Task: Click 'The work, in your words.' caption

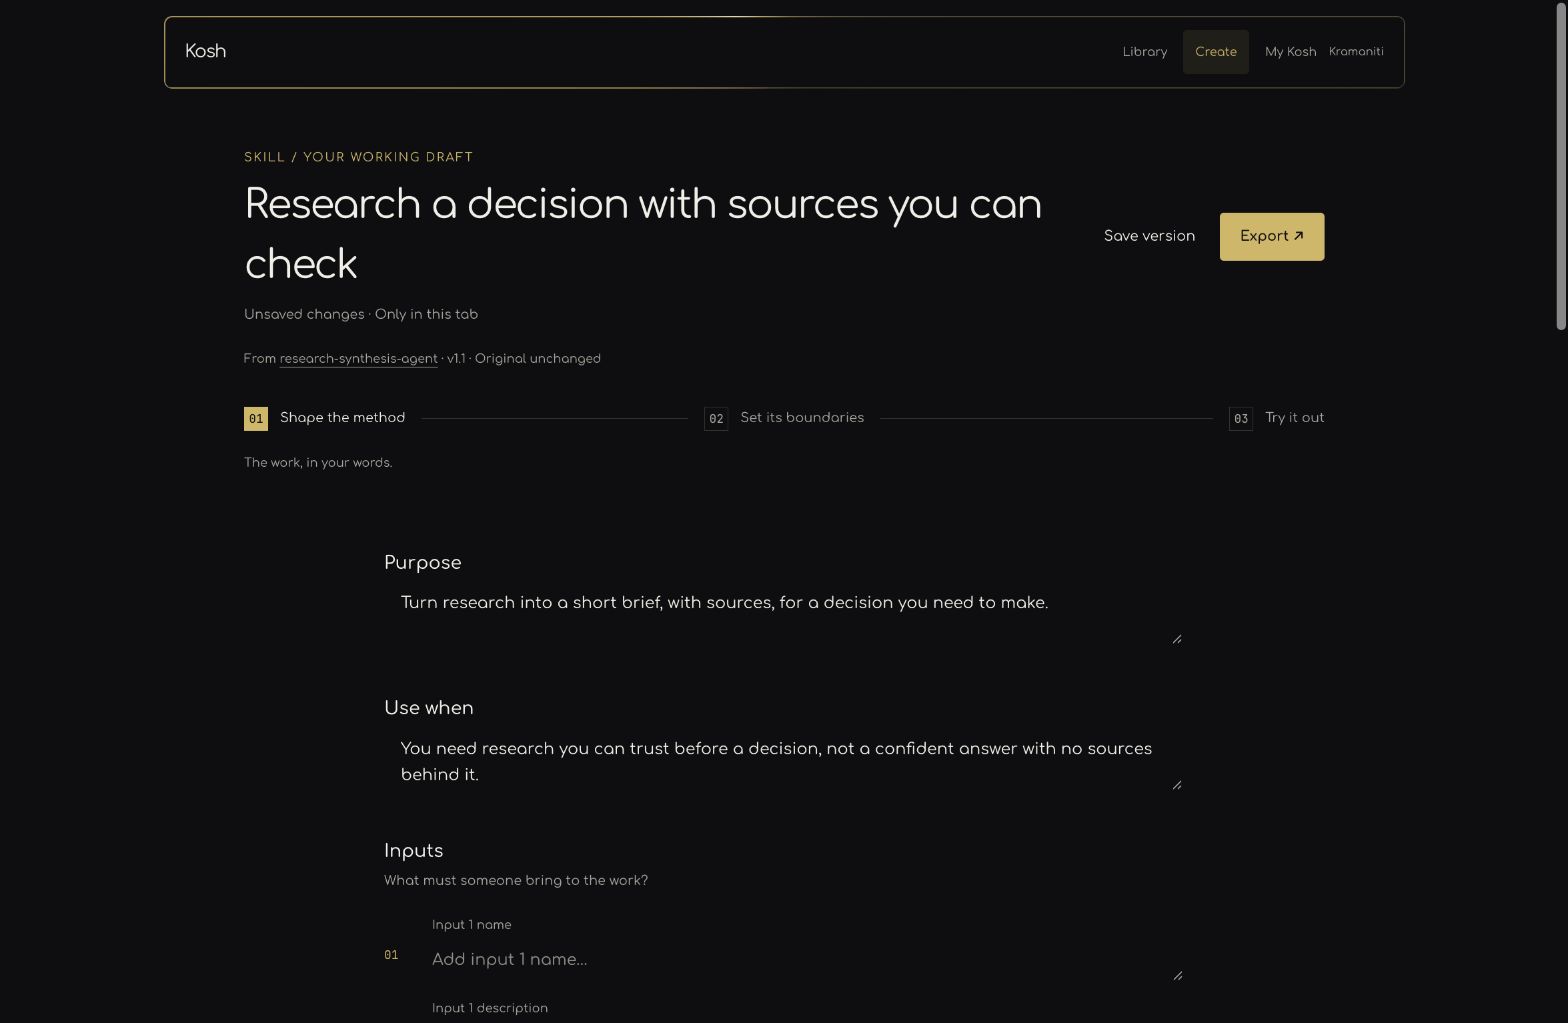Action: 318,463
